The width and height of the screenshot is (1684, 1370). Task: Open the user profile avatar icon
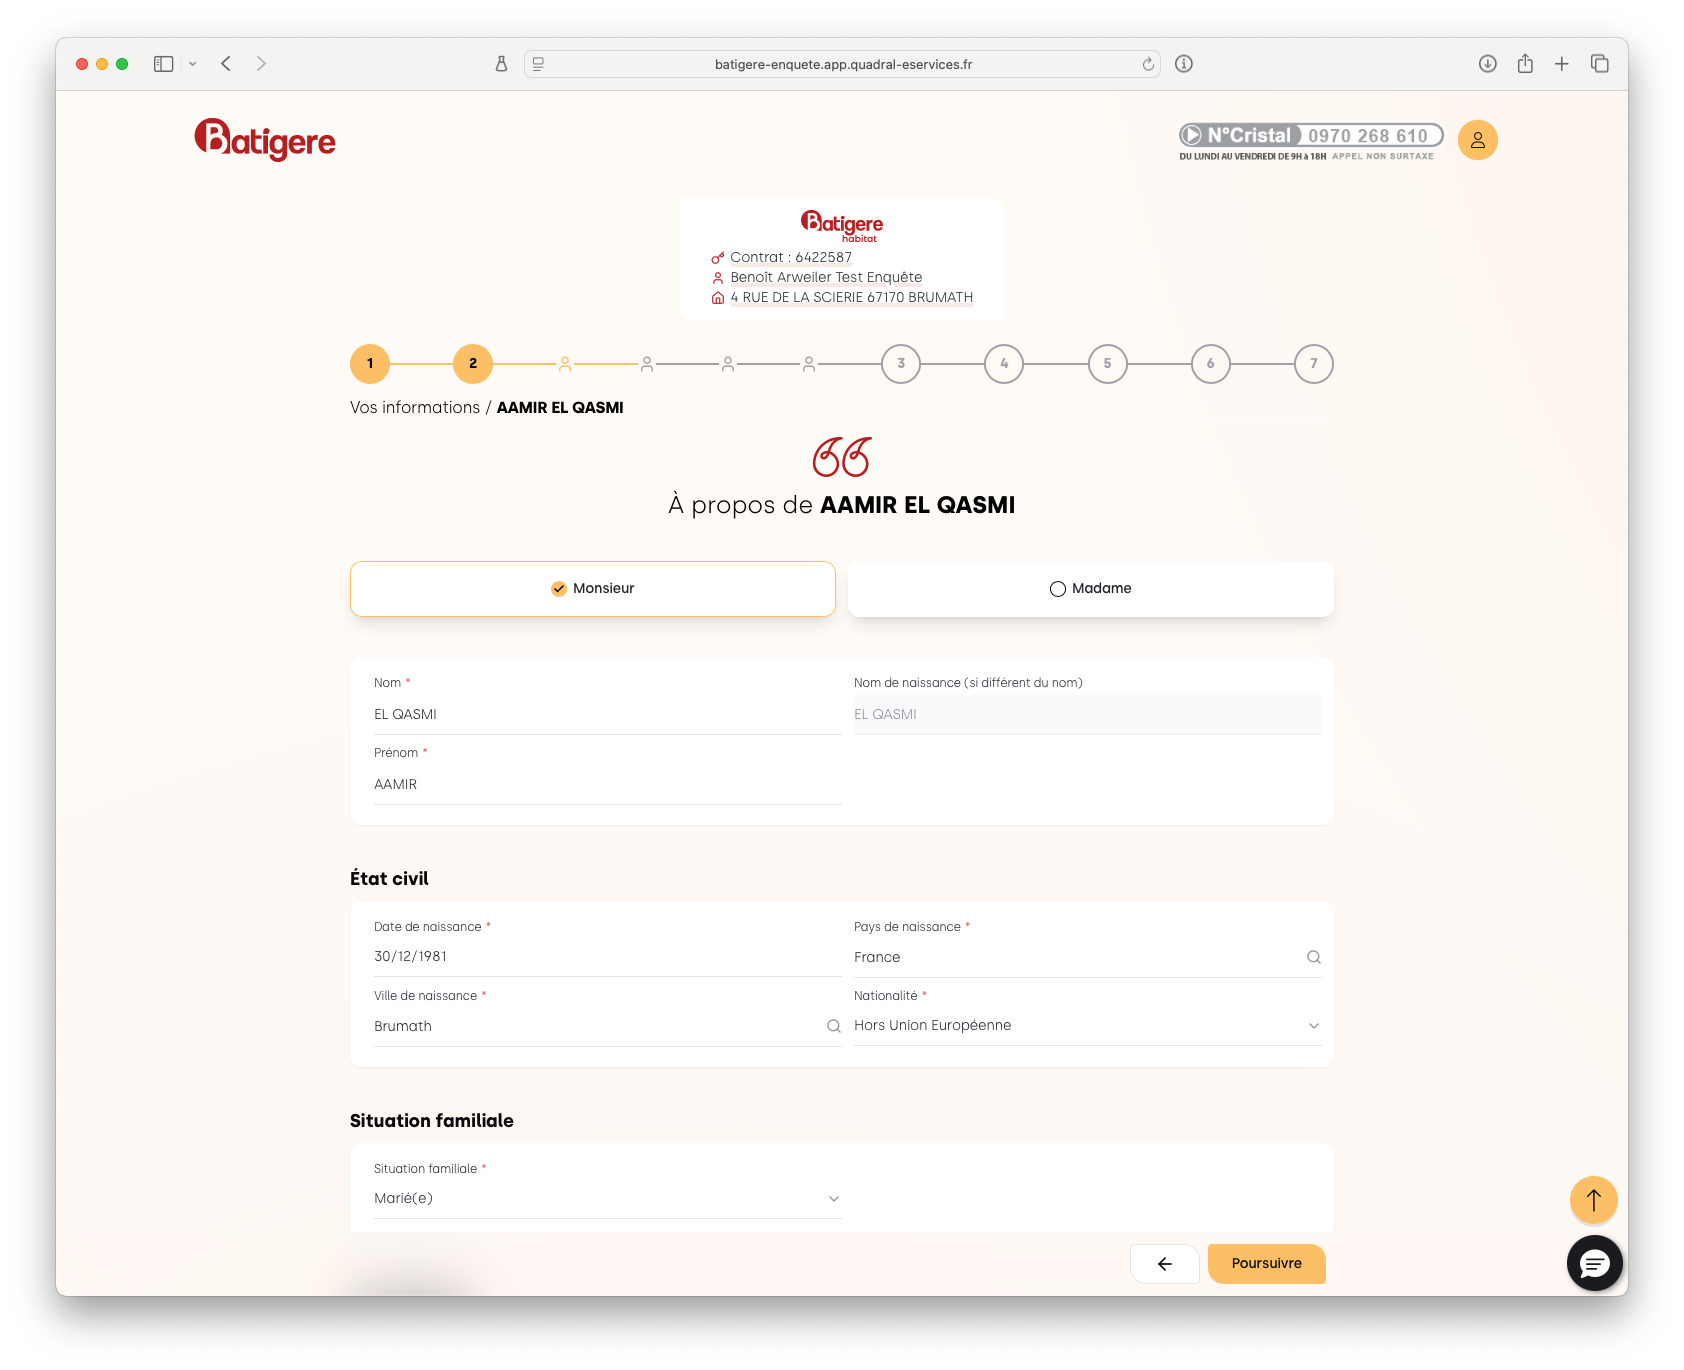pyautogui.click(x=1477, y=140)
